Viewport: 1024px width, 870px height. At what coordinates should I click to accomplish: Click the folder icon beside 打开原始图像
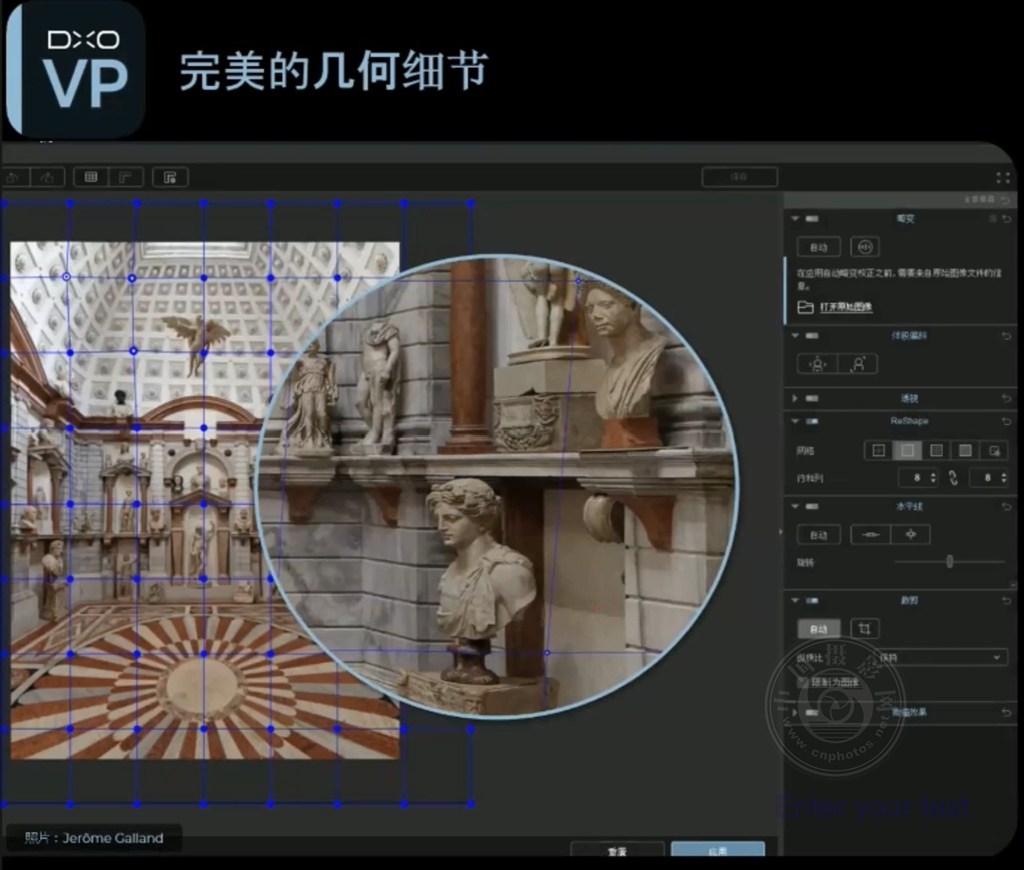point(805,307)
